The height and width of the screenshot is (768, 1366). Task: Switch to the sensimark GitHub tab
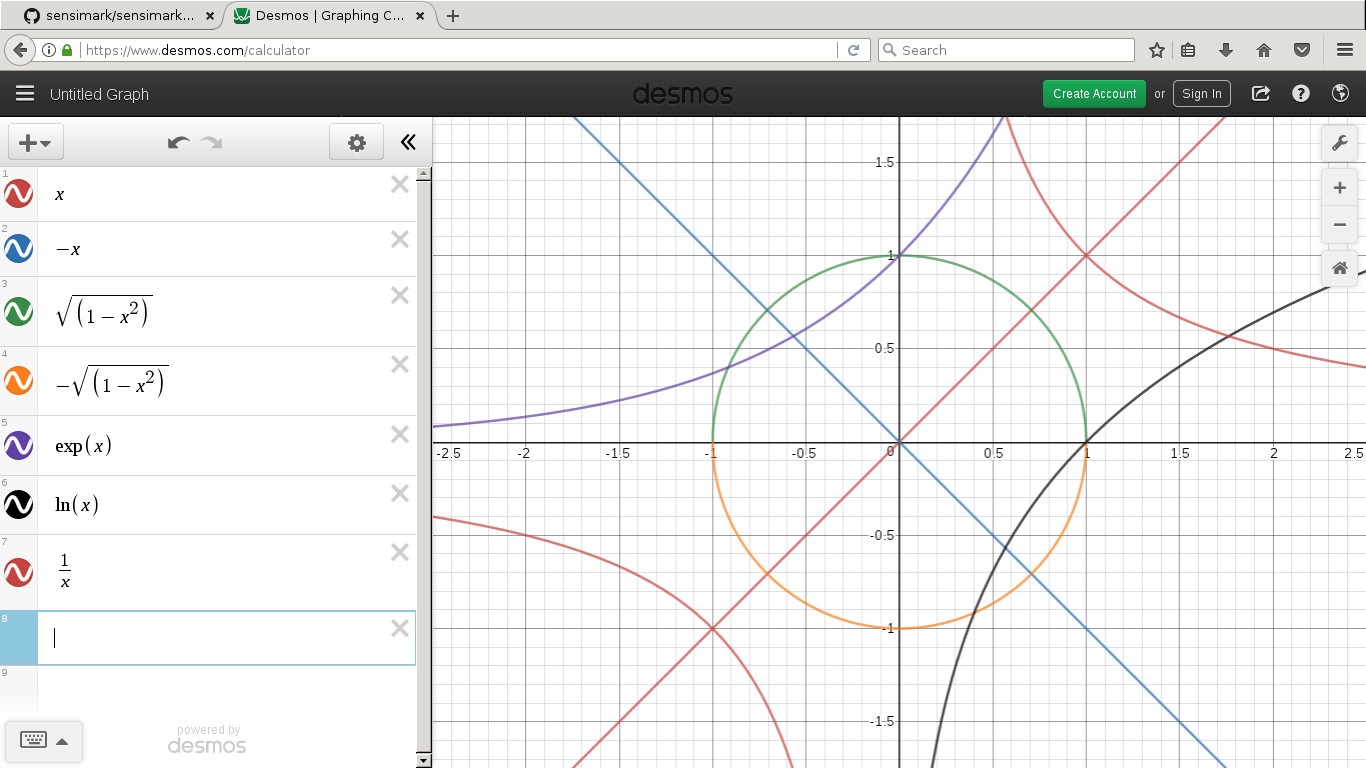point(118,16)
